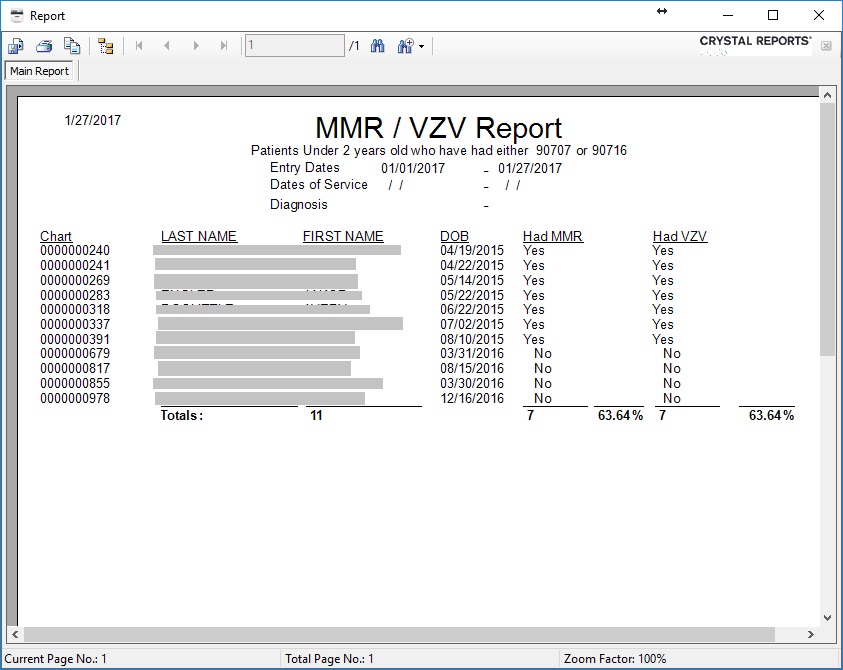Click entry end date 01/27/2017
The width and height of the screenshot is (843, 670).
(x=530, y=169)
